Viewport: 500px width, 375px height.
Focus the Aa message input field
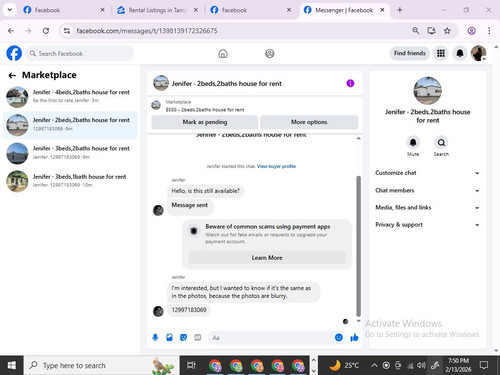coord(271,338)
